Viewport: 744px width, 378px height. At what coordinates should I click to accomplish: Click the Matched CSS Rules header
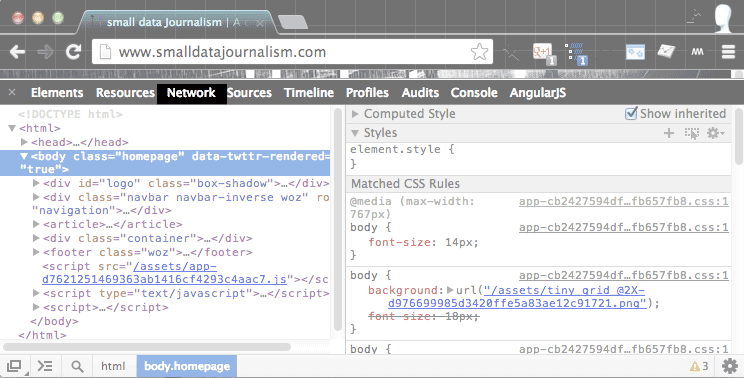539,184
